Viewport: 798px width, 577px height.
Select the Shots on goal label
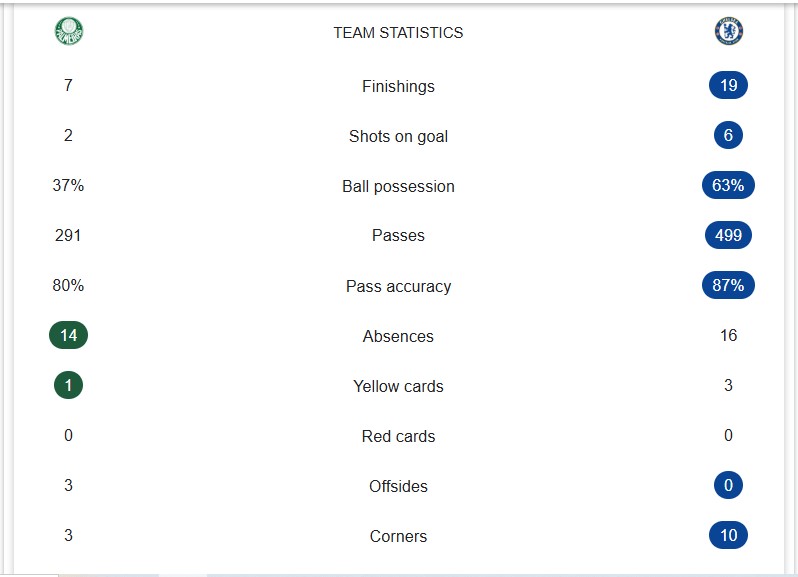point(398,136)
